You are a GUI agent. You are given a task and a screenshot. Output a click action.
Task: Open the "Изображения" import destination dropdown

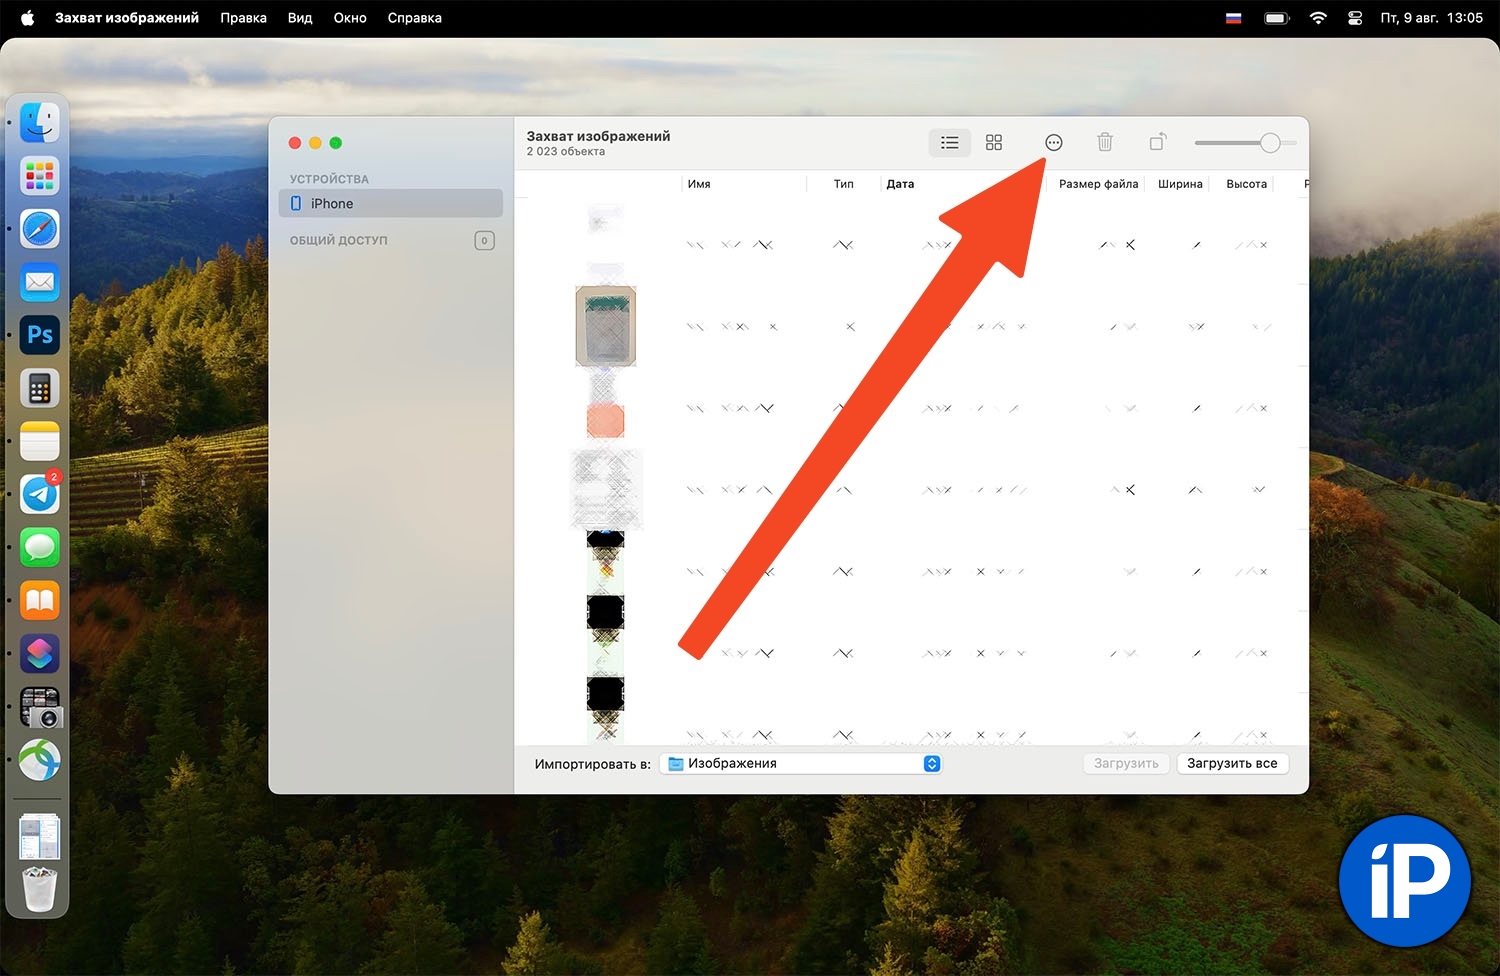800,764
